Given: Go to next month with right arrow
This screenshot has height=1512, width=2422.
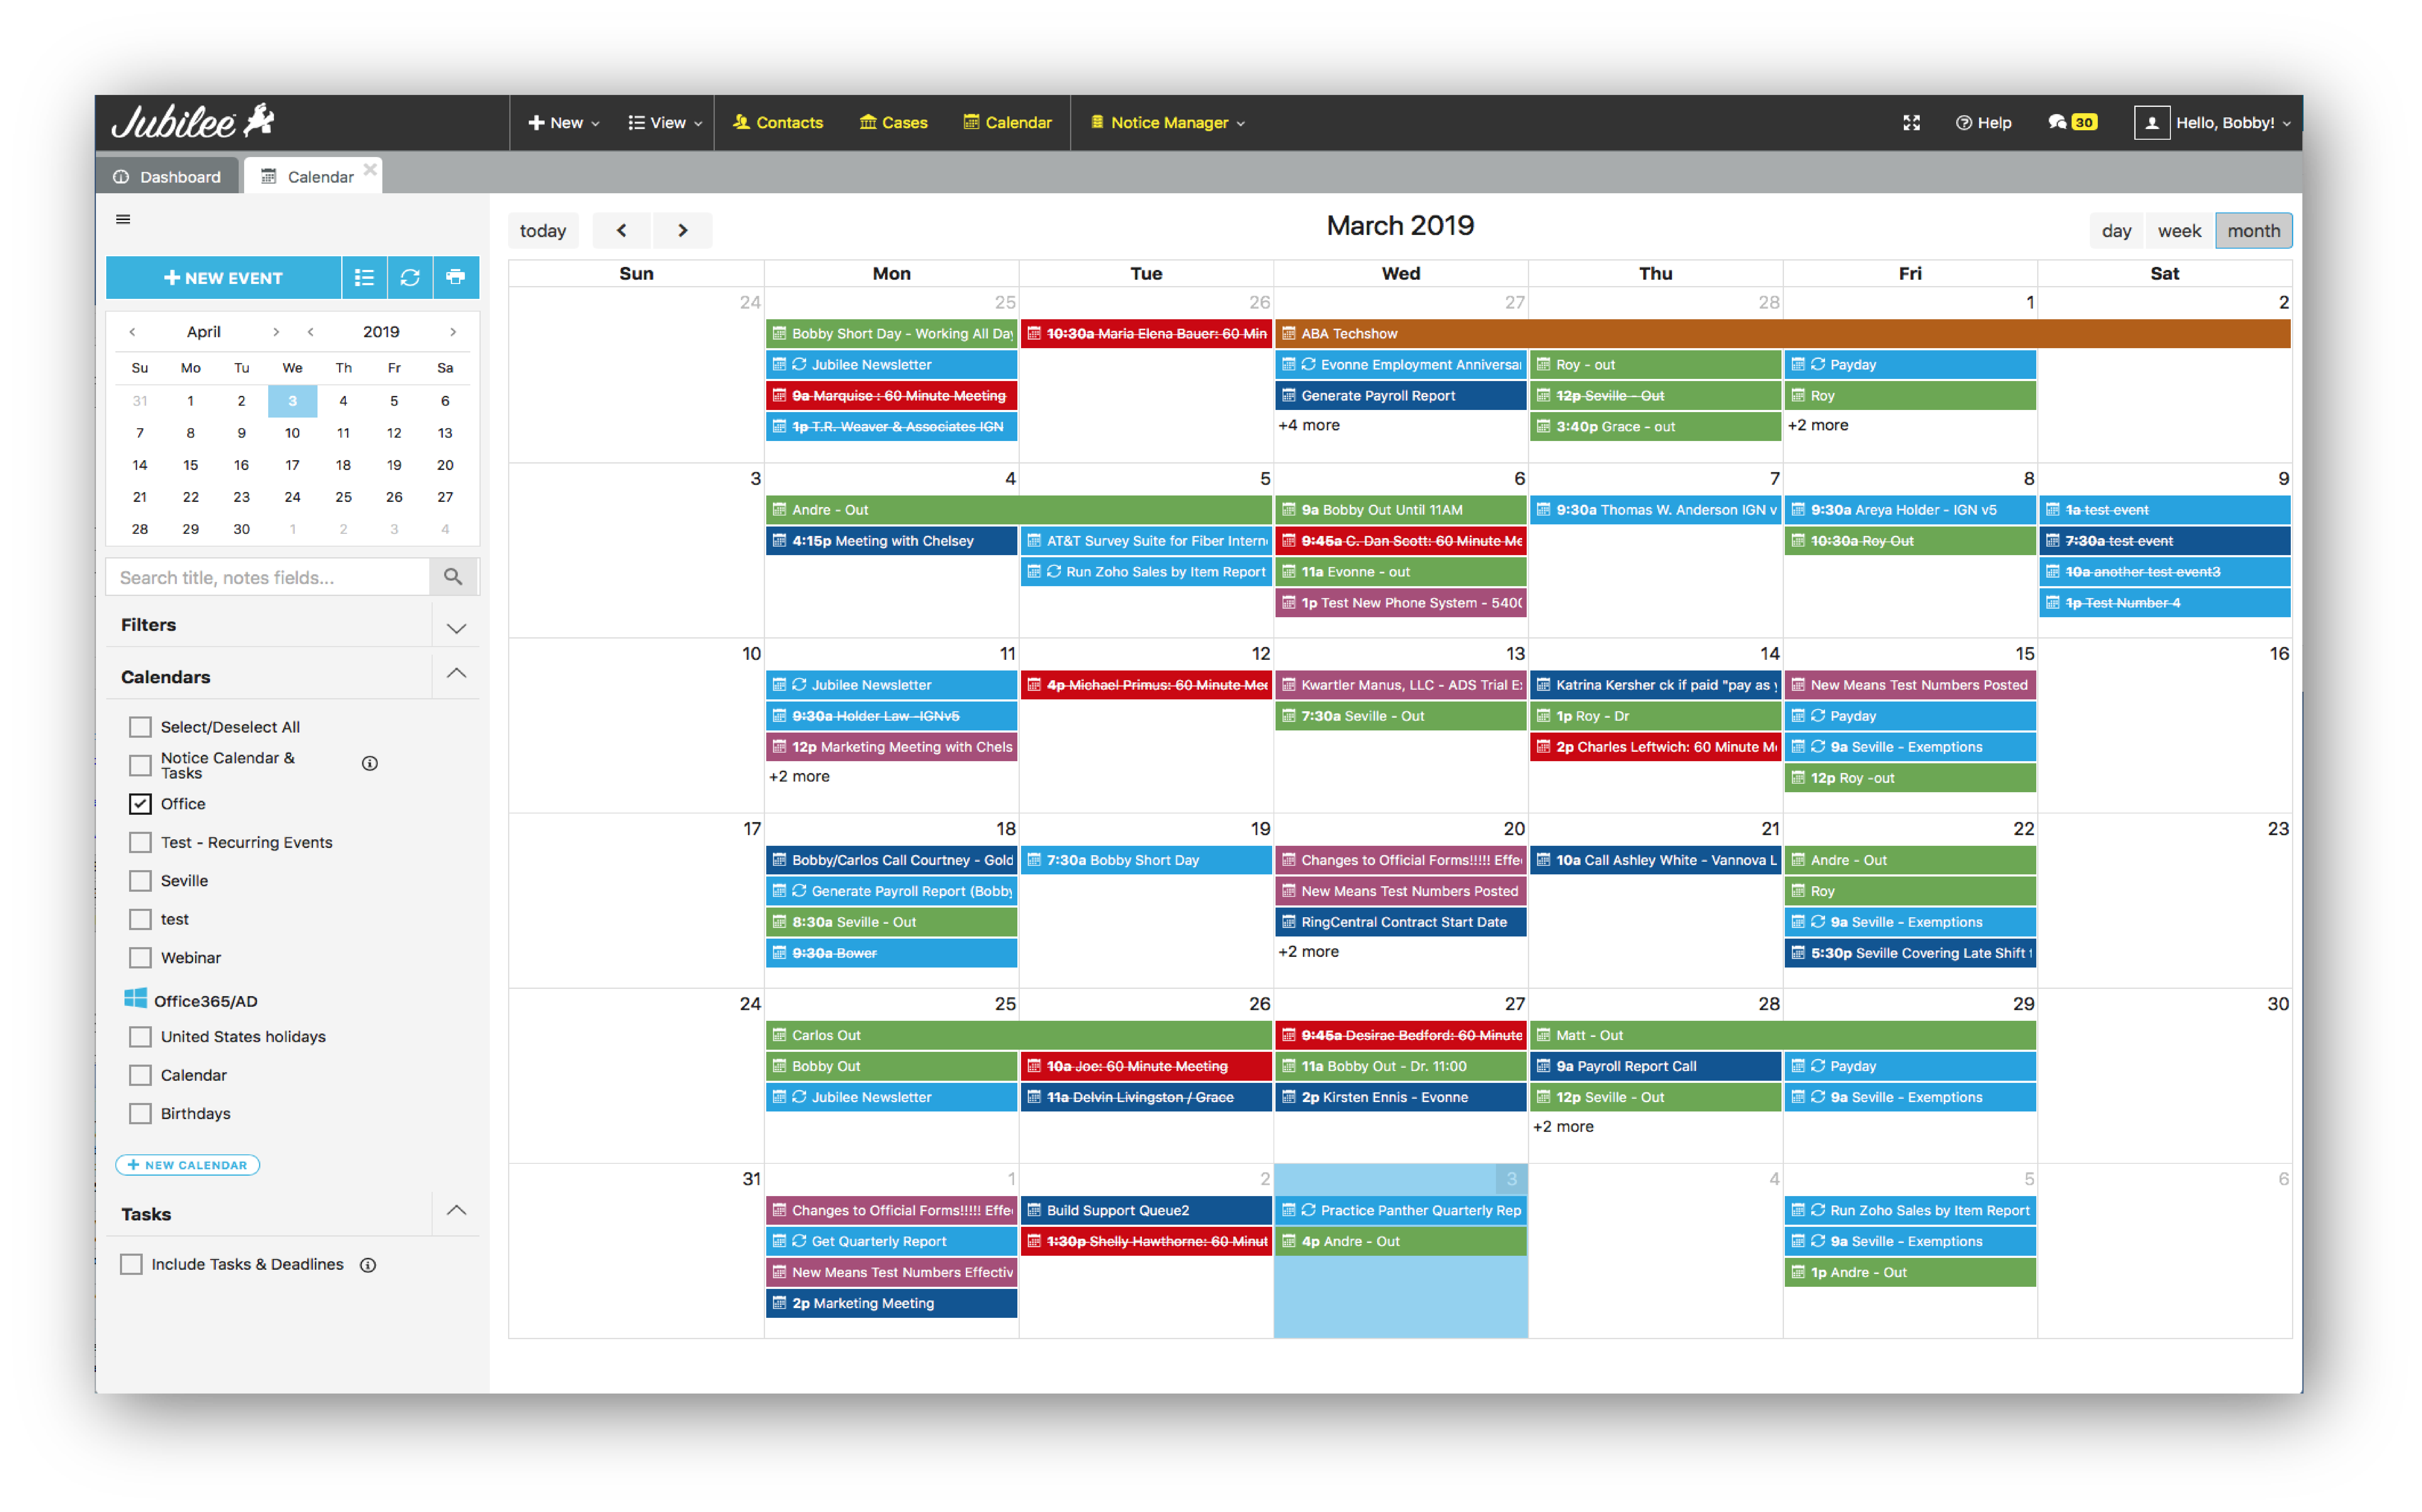Looking at the screenshot, I should click(683, 231).
